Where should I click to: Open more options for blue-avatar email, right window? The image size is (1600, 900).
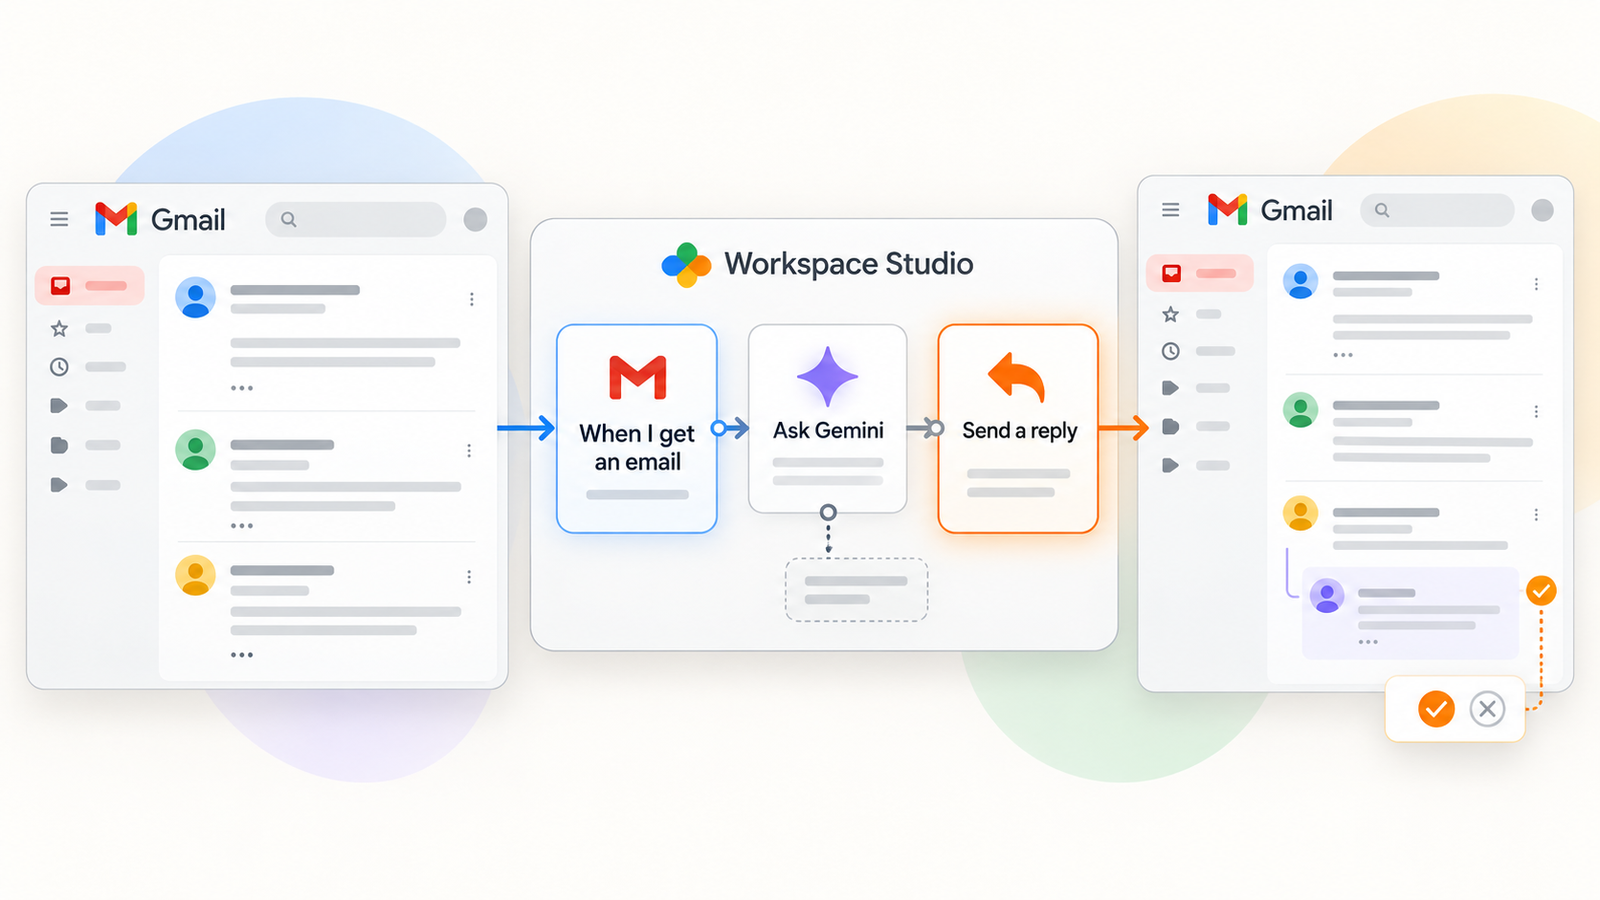point(1536,285)
